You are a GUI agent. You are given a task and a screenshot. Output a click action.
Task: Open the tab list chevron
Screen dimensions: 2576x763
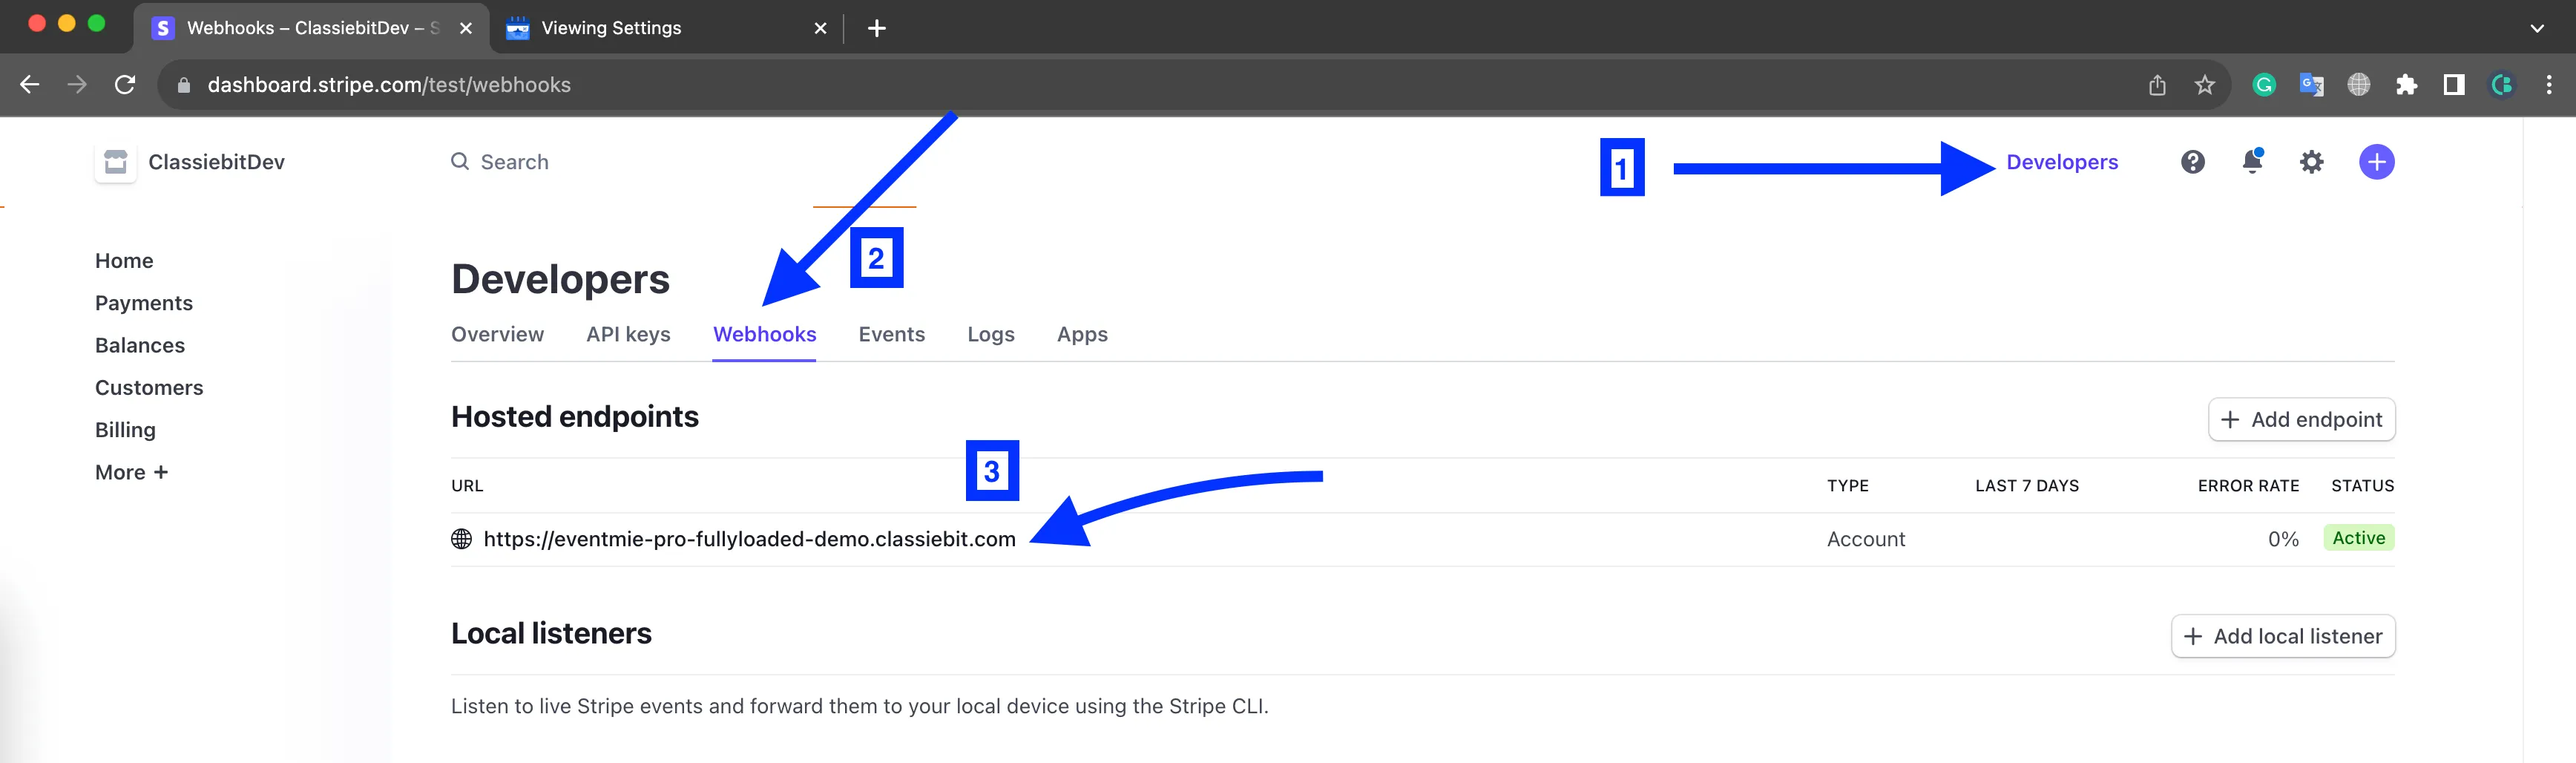(2538, 27)
